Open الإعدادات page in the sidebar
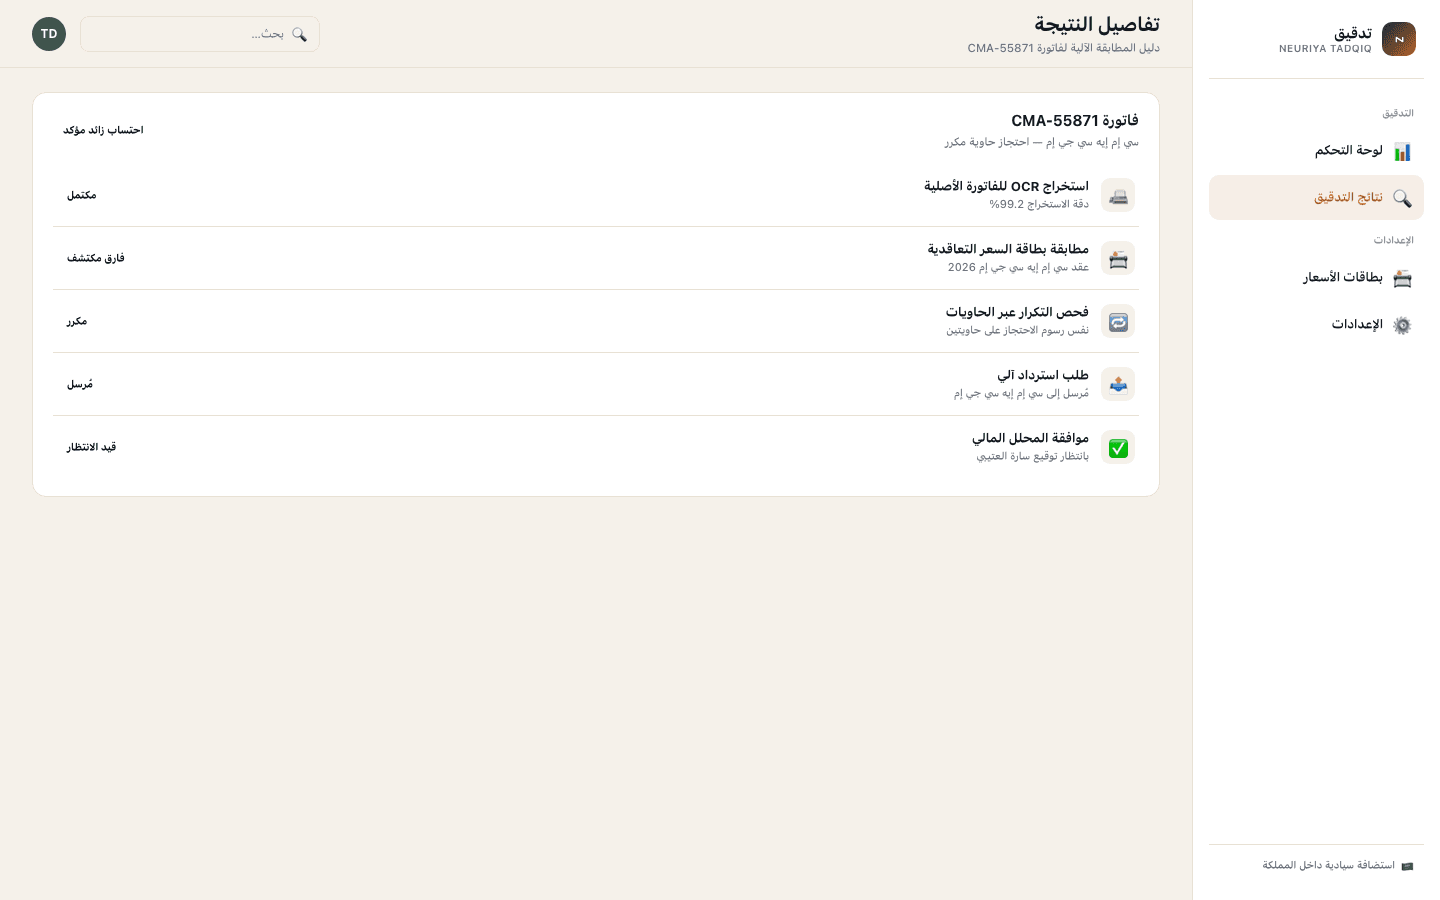The width and height of the screenshot is (1440, 900). click(1316, 325)
